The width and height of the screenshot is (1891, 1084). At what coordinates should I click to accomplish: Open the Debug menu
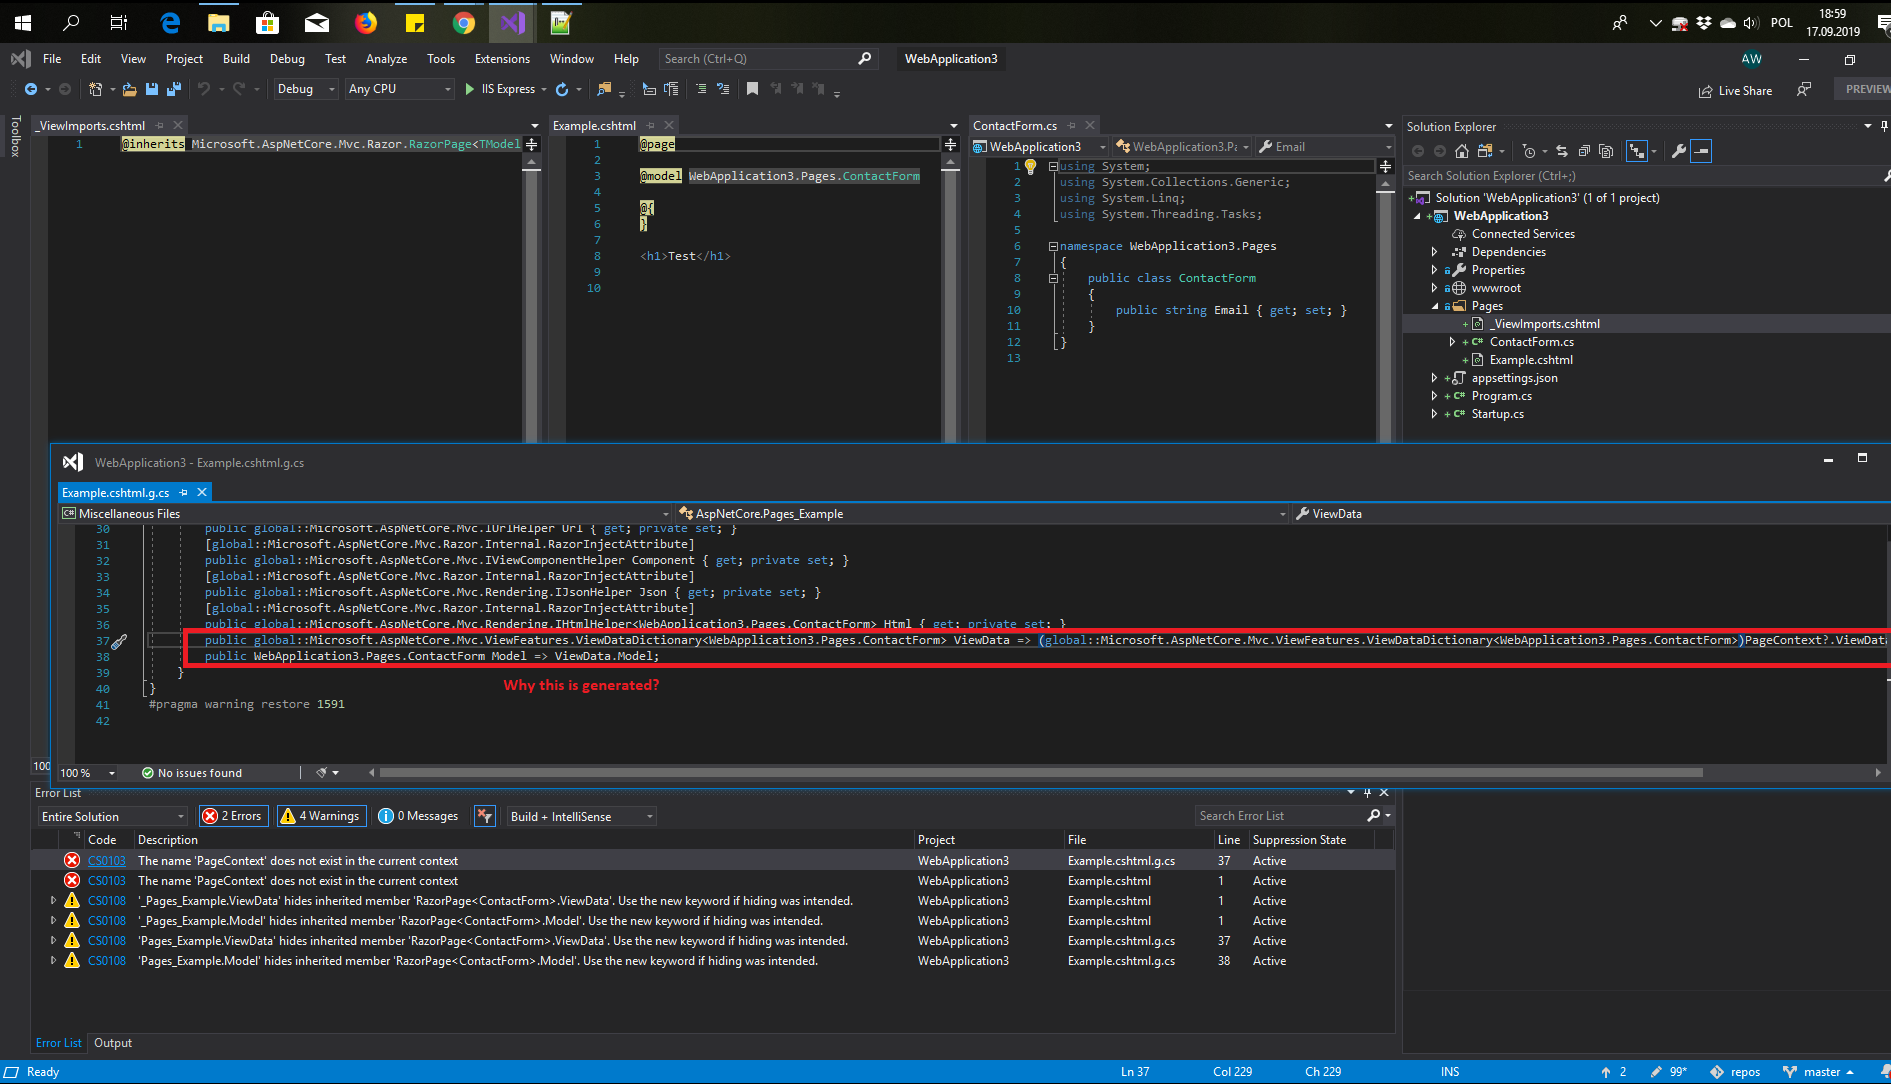[287, 58]
